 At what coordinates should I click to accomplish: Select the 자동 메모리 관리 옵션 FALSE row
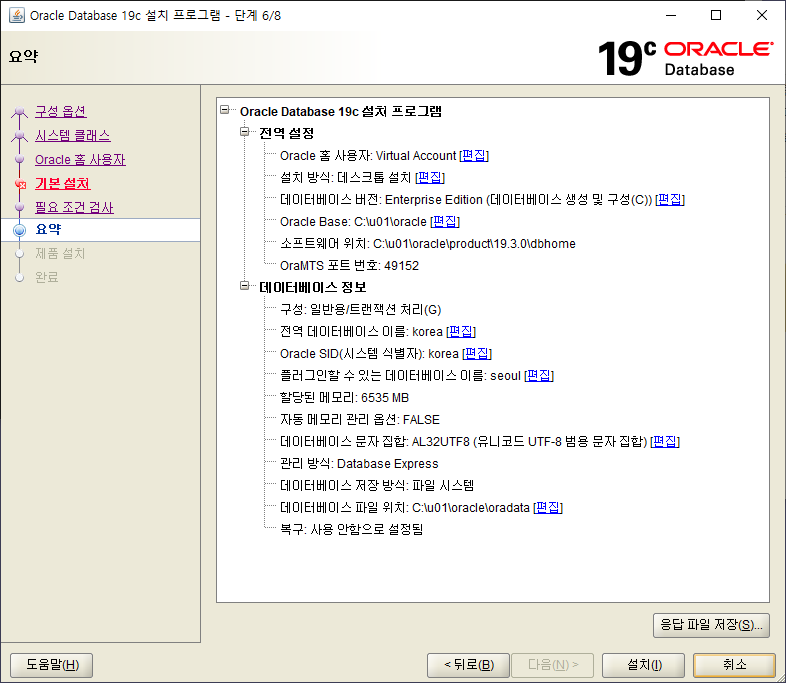360,419
